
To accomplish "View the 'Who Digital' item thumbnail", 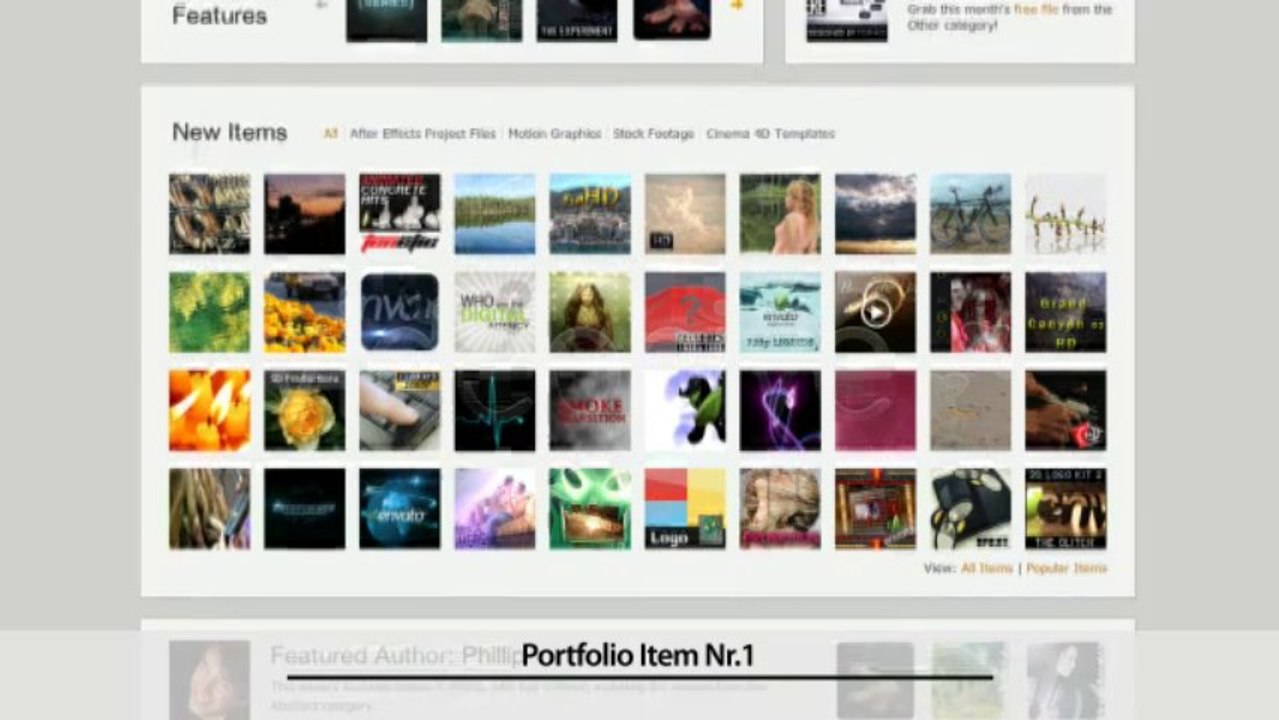I will pyautogui.click(x=495, y=312).
